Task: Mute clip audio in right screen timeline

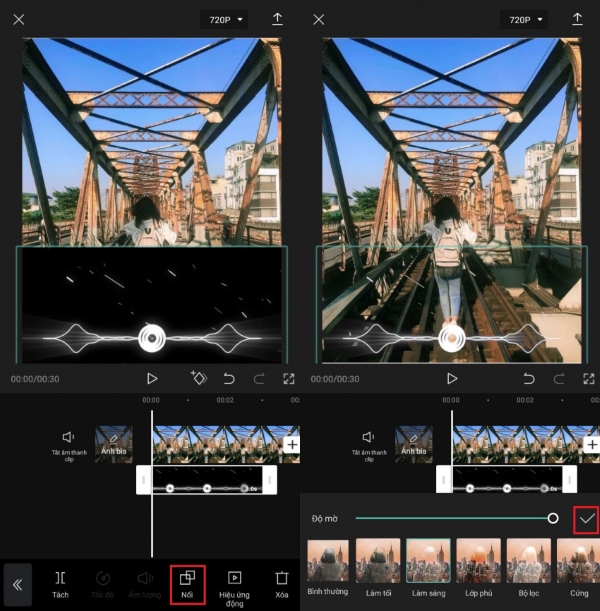Action: (368, 438)
